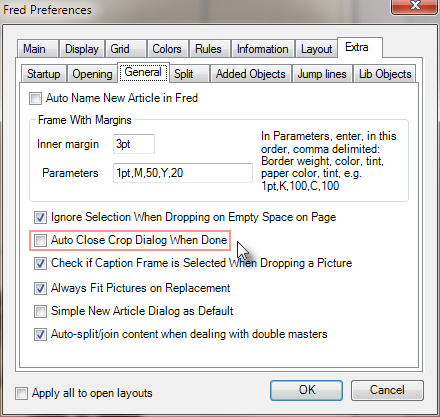Screen dimensions: 440x417
Task: Enable Simple New Article Dialog as Default
Action: [40, 311]
